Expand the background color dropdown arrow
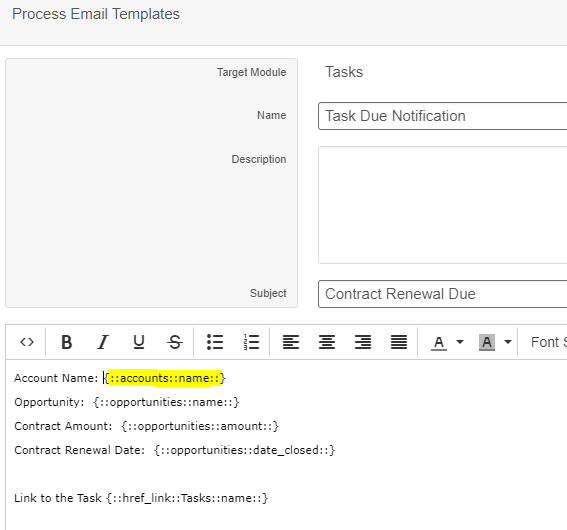 (508, 342)
